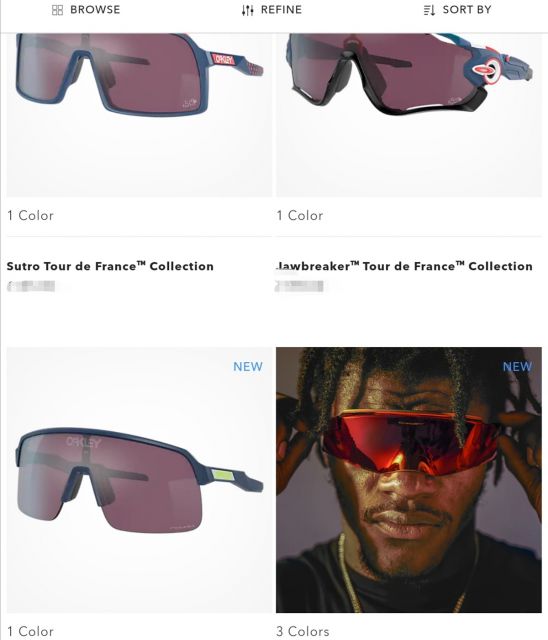This screenshot has height=640, width=548.
Task: Click "1 Color" label under Sutro Tour de France
Action: pos(31,215)
